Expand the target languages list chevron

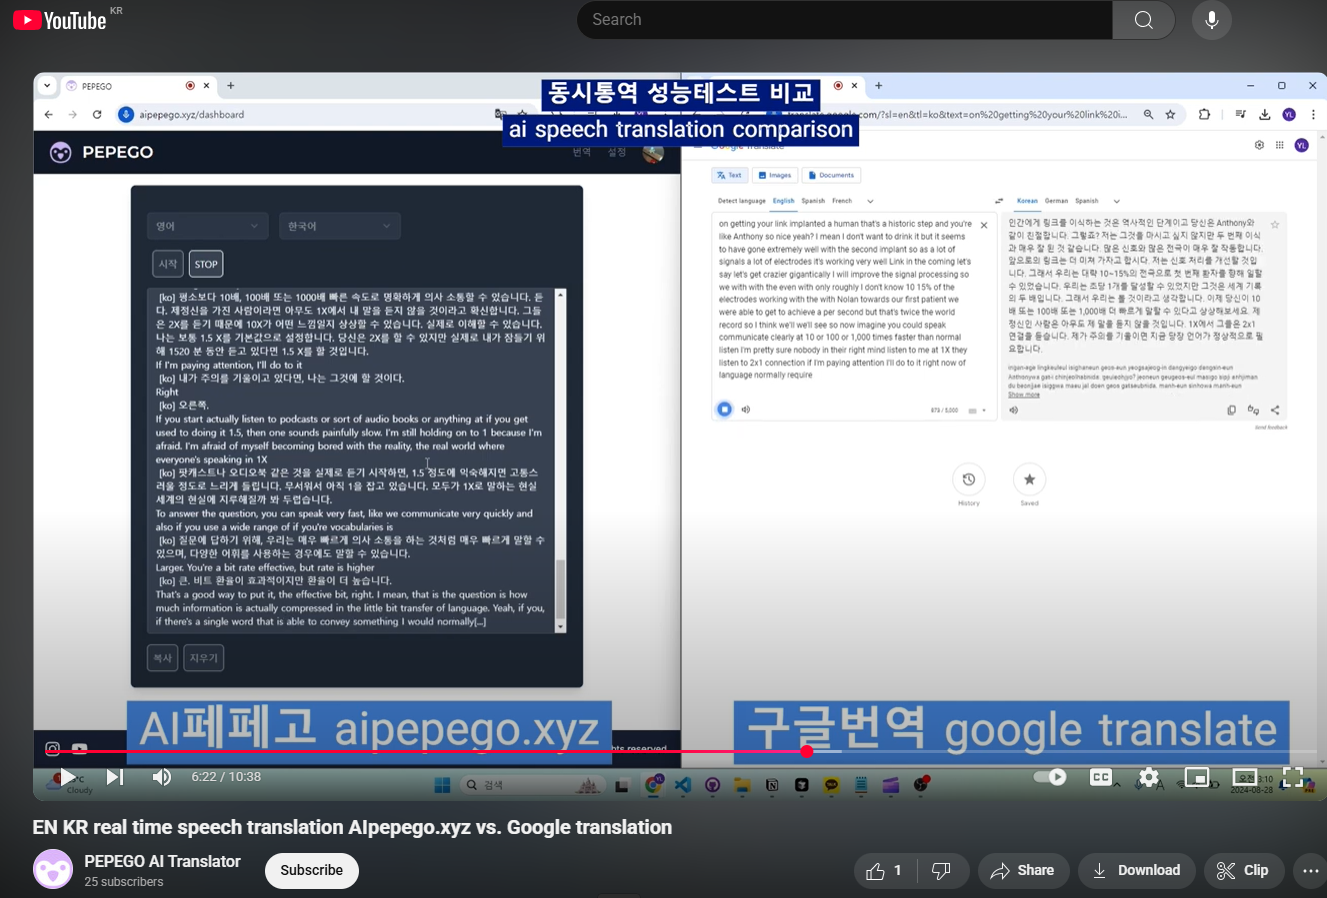click(1117, 201)
